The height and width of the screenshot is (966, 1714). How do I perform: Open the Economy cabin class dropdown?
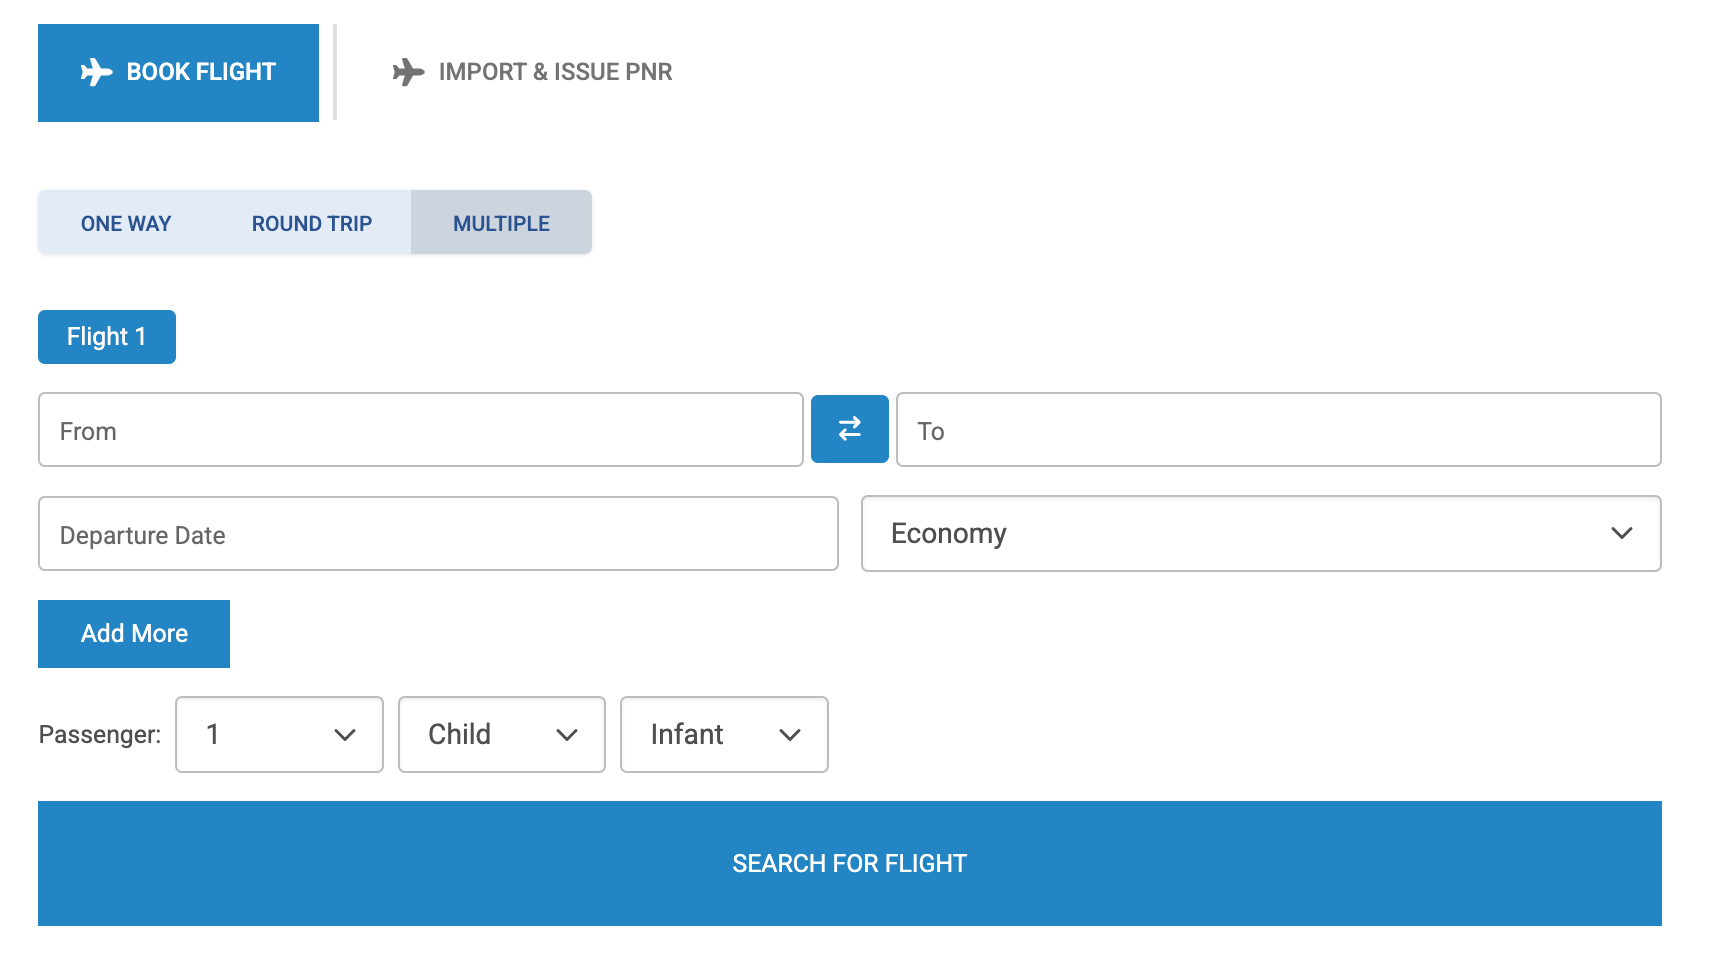click(1260, 534)
